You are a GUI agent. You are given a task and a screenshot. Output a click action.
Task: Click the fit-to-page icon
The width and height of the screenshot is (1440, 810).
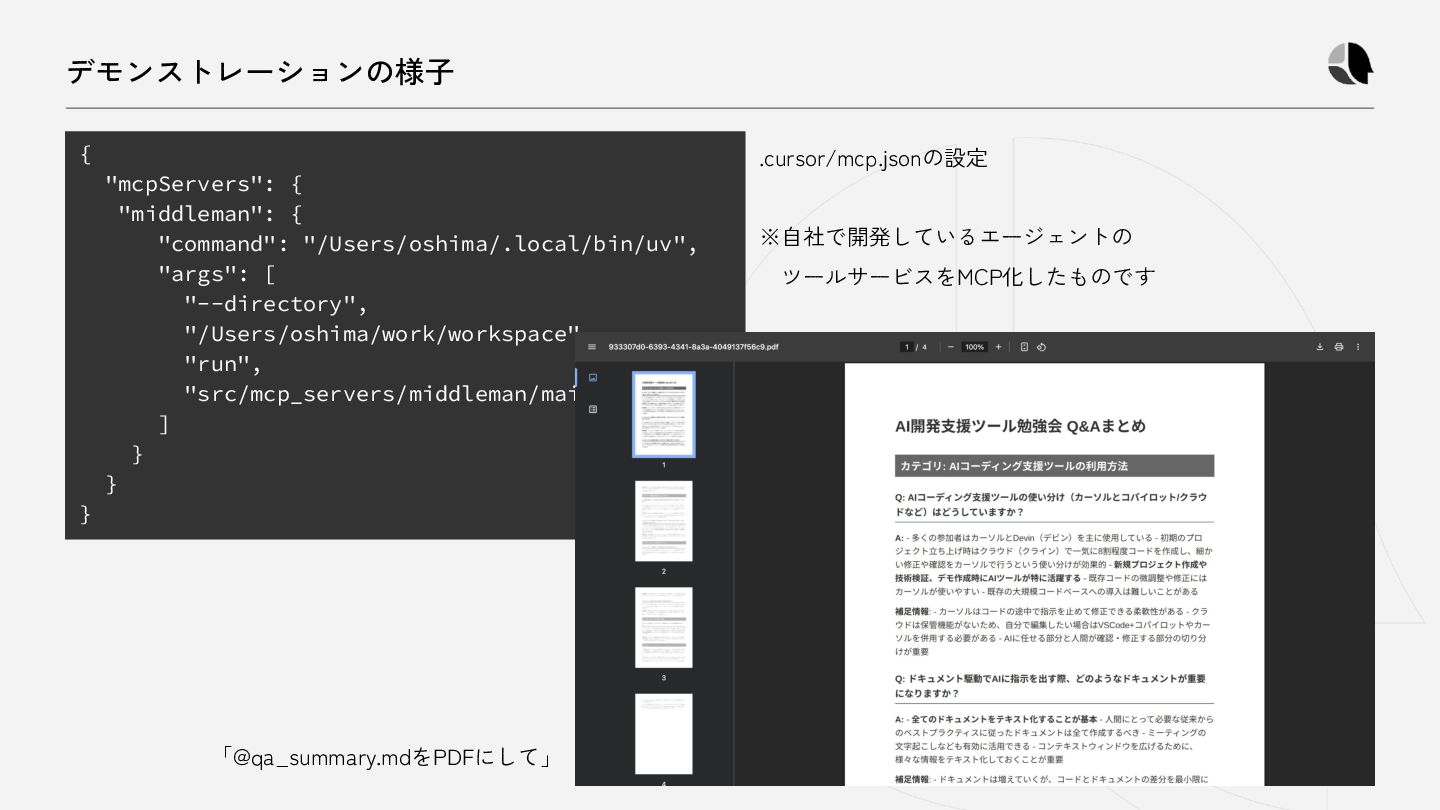tap(1025, 347)
